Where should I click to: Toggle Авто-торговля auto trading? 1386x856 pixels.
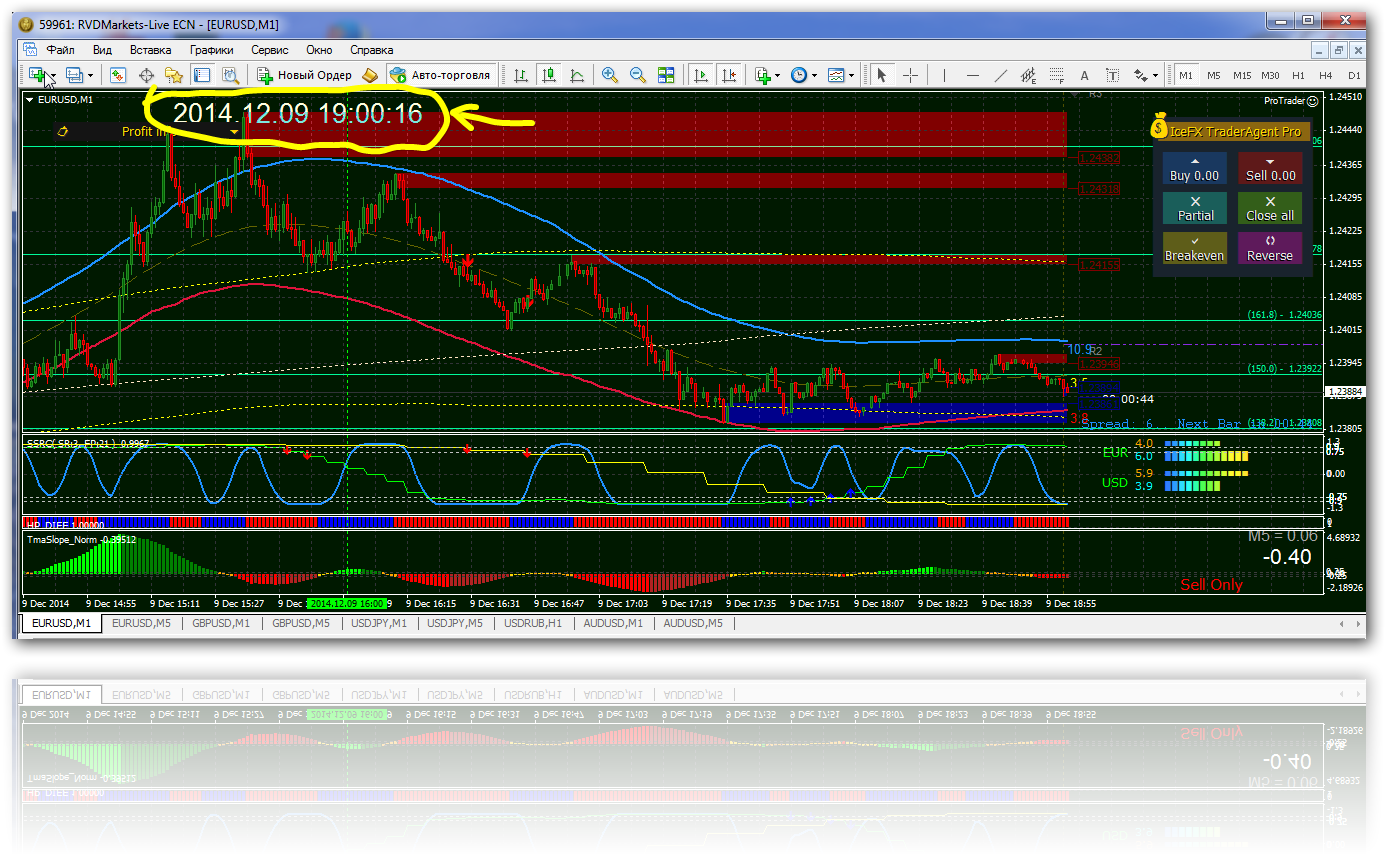click(441, 75)
